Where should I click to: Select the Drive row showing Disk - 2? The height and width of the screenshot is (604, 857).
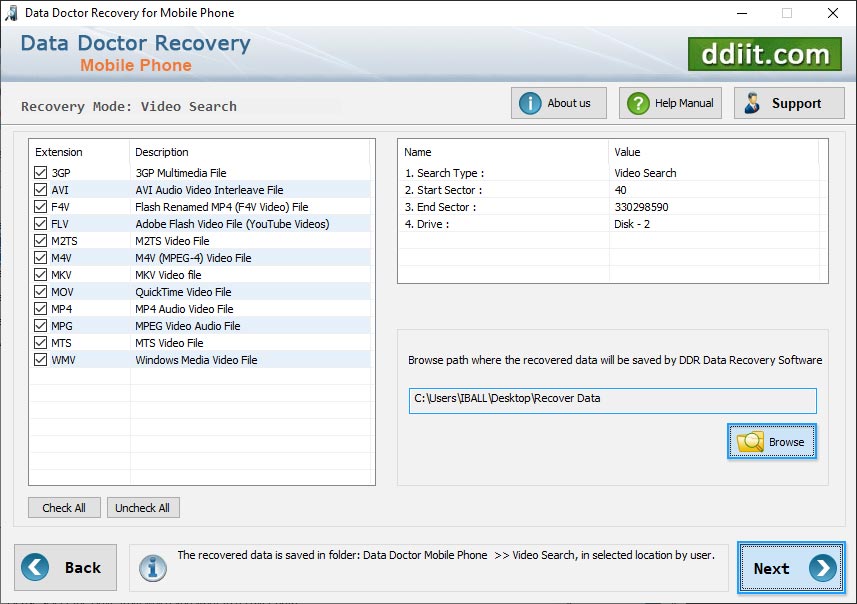[x=612, y=224]
